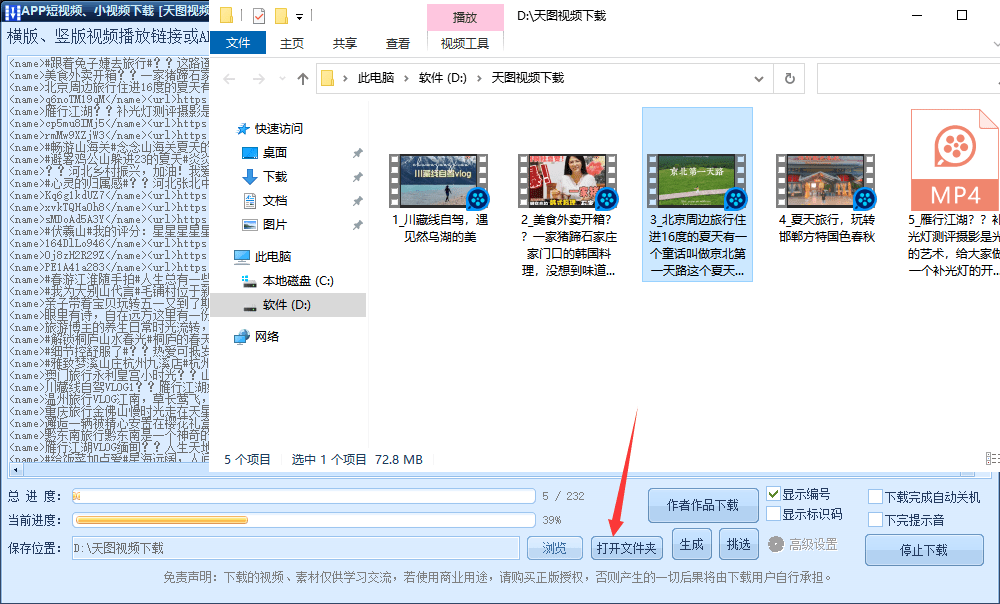The width and height of the screenshot is (1000, 604).
Task: Open the quick access toolbar customize dropdown
Action: pos(299,16)
